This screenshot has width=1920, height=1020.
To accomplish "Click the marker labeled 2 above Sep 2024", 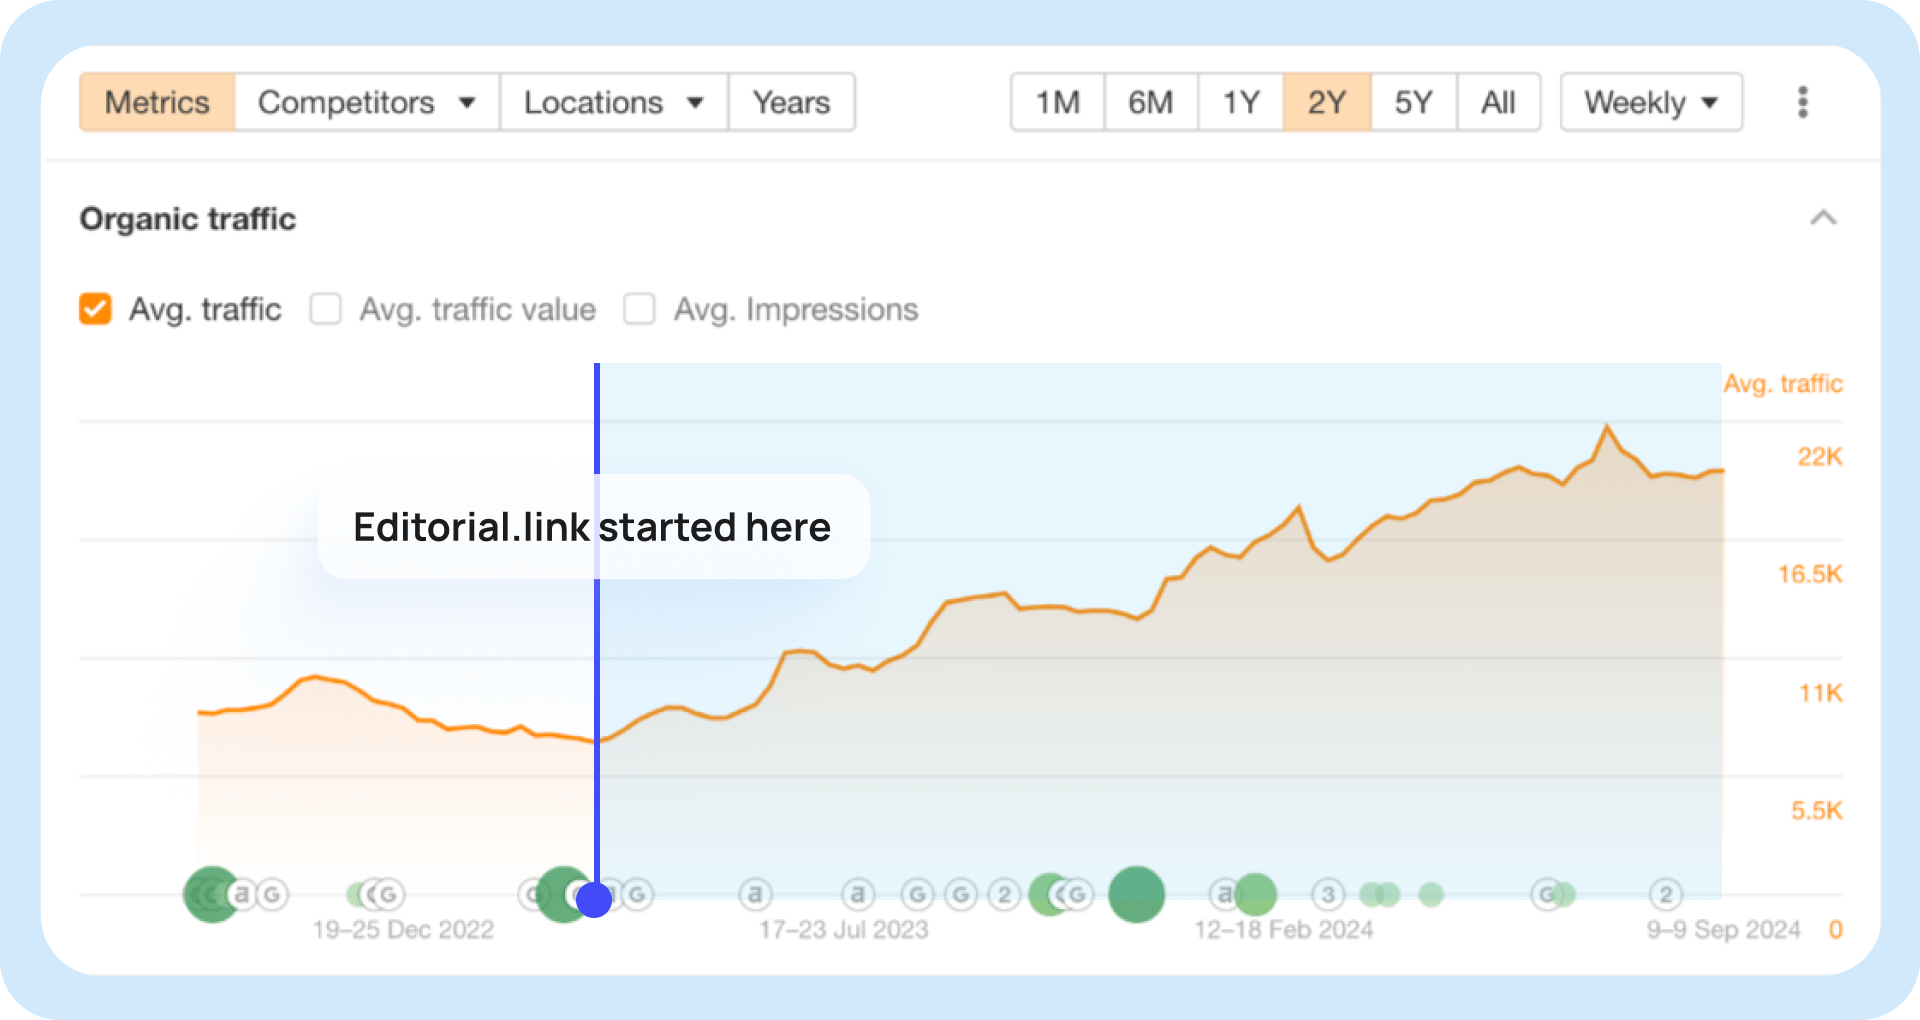I will (1666, 894).
